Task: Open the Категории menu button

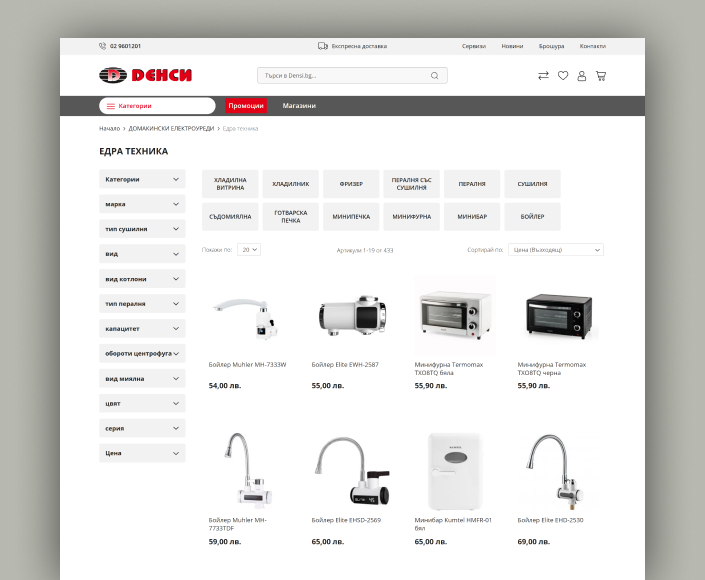Action: 157,106
